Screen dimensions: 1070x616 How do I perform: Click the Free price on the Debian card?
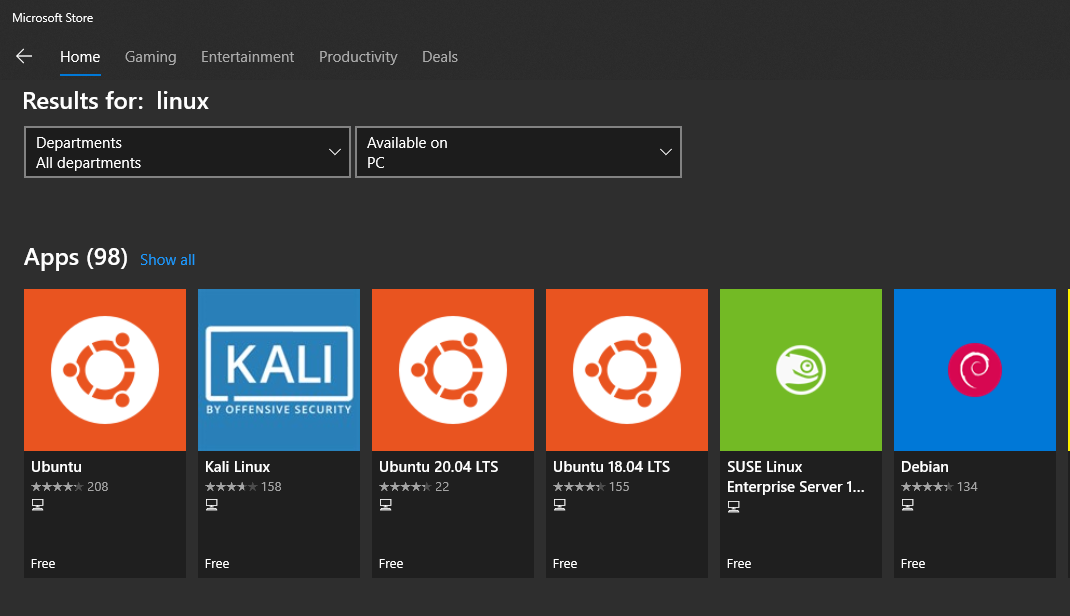[x=913, y=564]
